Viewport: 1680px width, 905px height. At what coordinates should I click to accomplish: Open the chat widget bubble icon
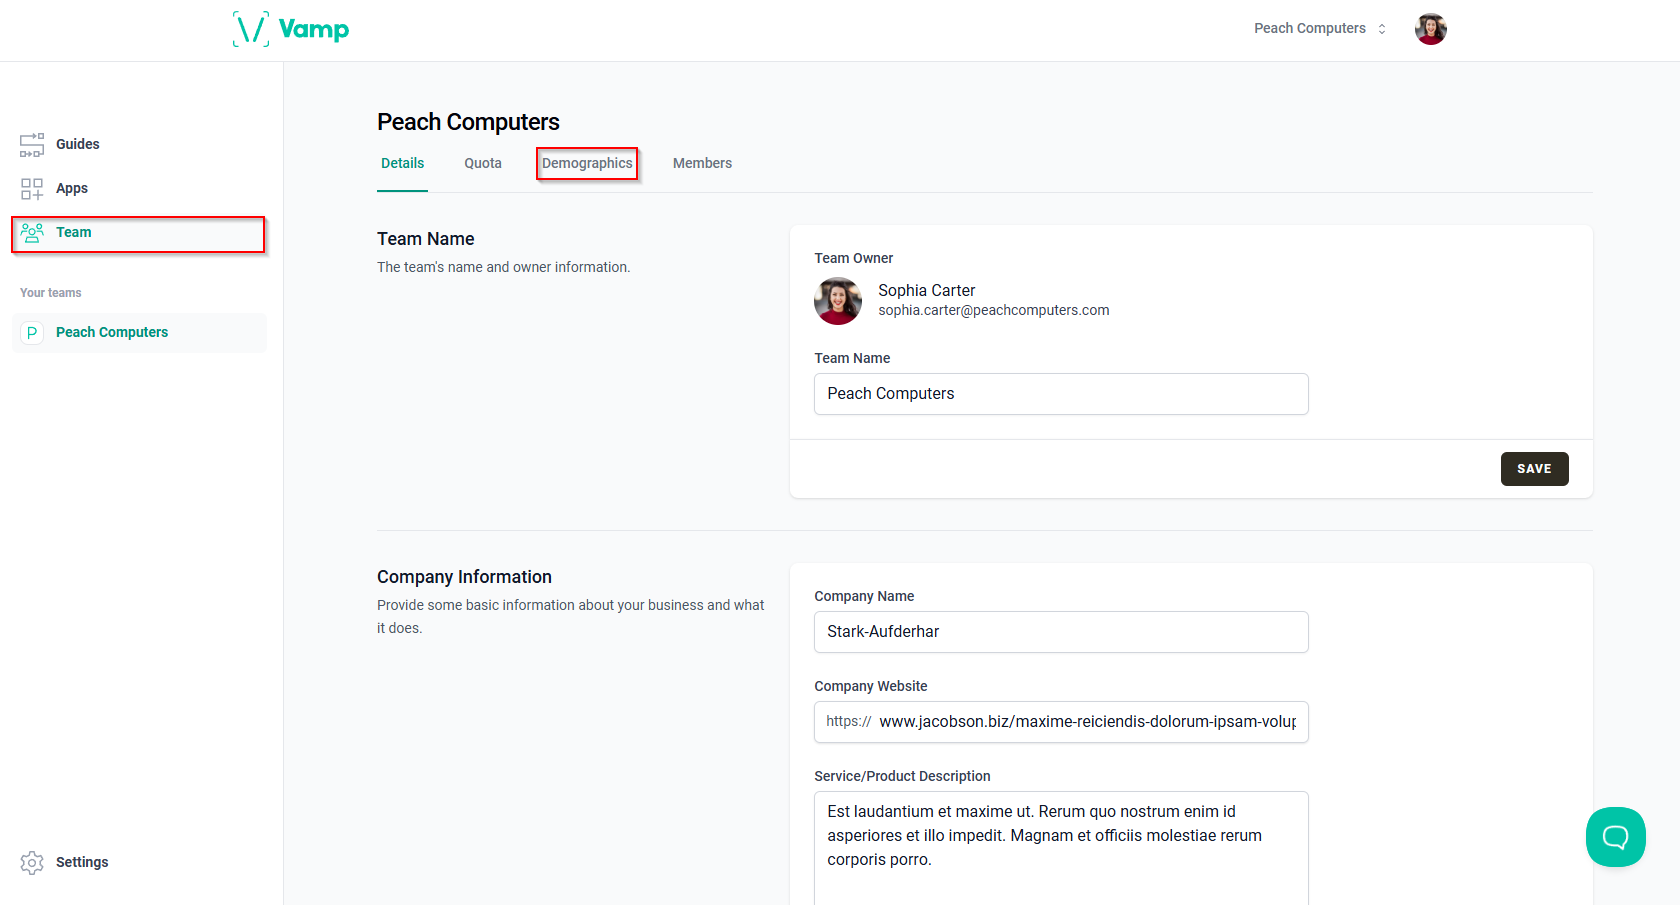1615,837
